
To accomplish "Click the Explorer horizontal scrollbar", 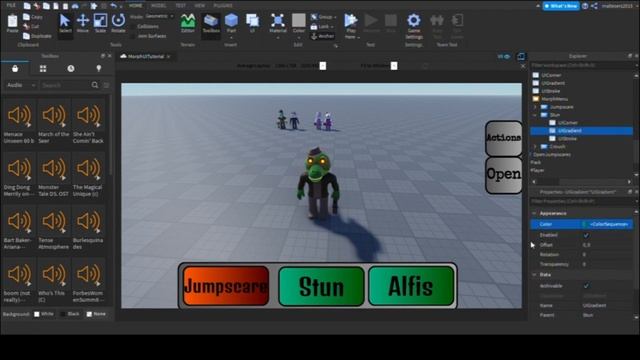I will tap(582, 182).
